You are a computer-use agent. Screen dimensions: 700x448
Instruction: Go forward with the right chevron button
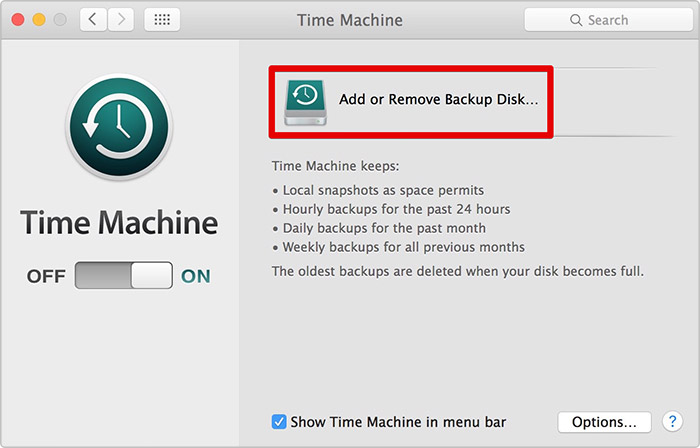121,20
